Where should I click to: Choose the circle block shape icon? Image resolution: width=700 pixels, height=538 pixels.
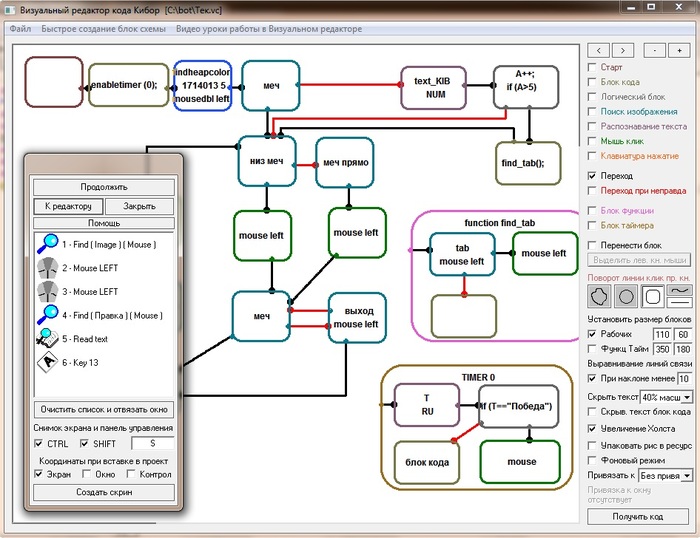626,296
